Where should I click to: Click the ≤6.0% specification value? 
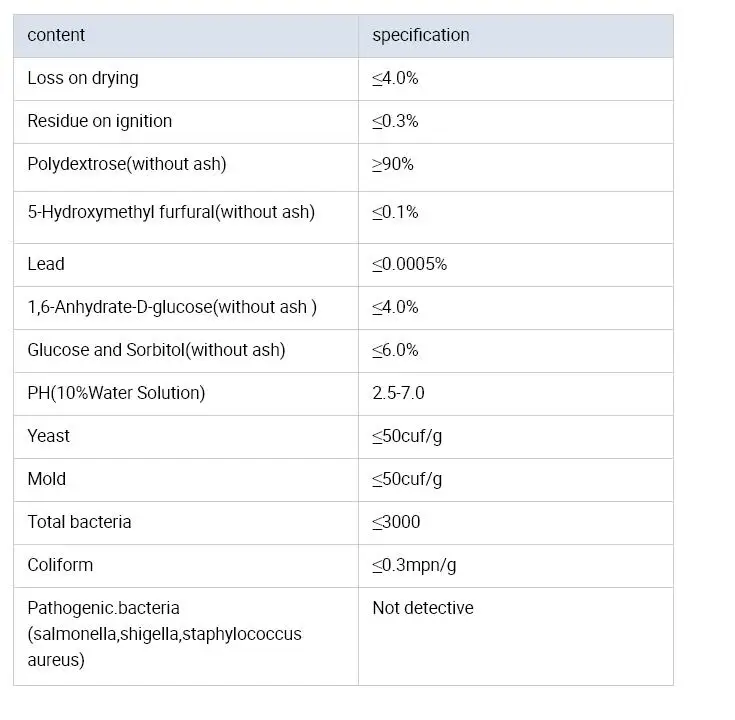click(x=395, y=350)
